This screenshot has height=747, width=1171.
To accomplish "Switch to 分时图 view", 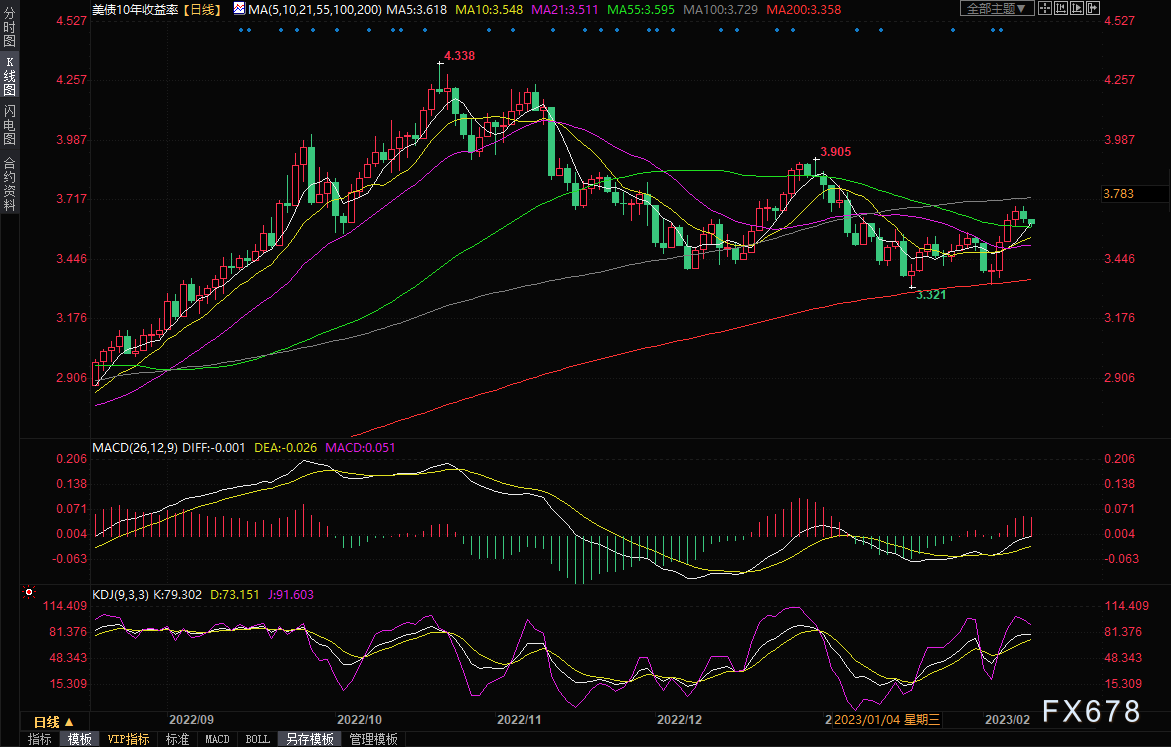I will pos(10,28).
